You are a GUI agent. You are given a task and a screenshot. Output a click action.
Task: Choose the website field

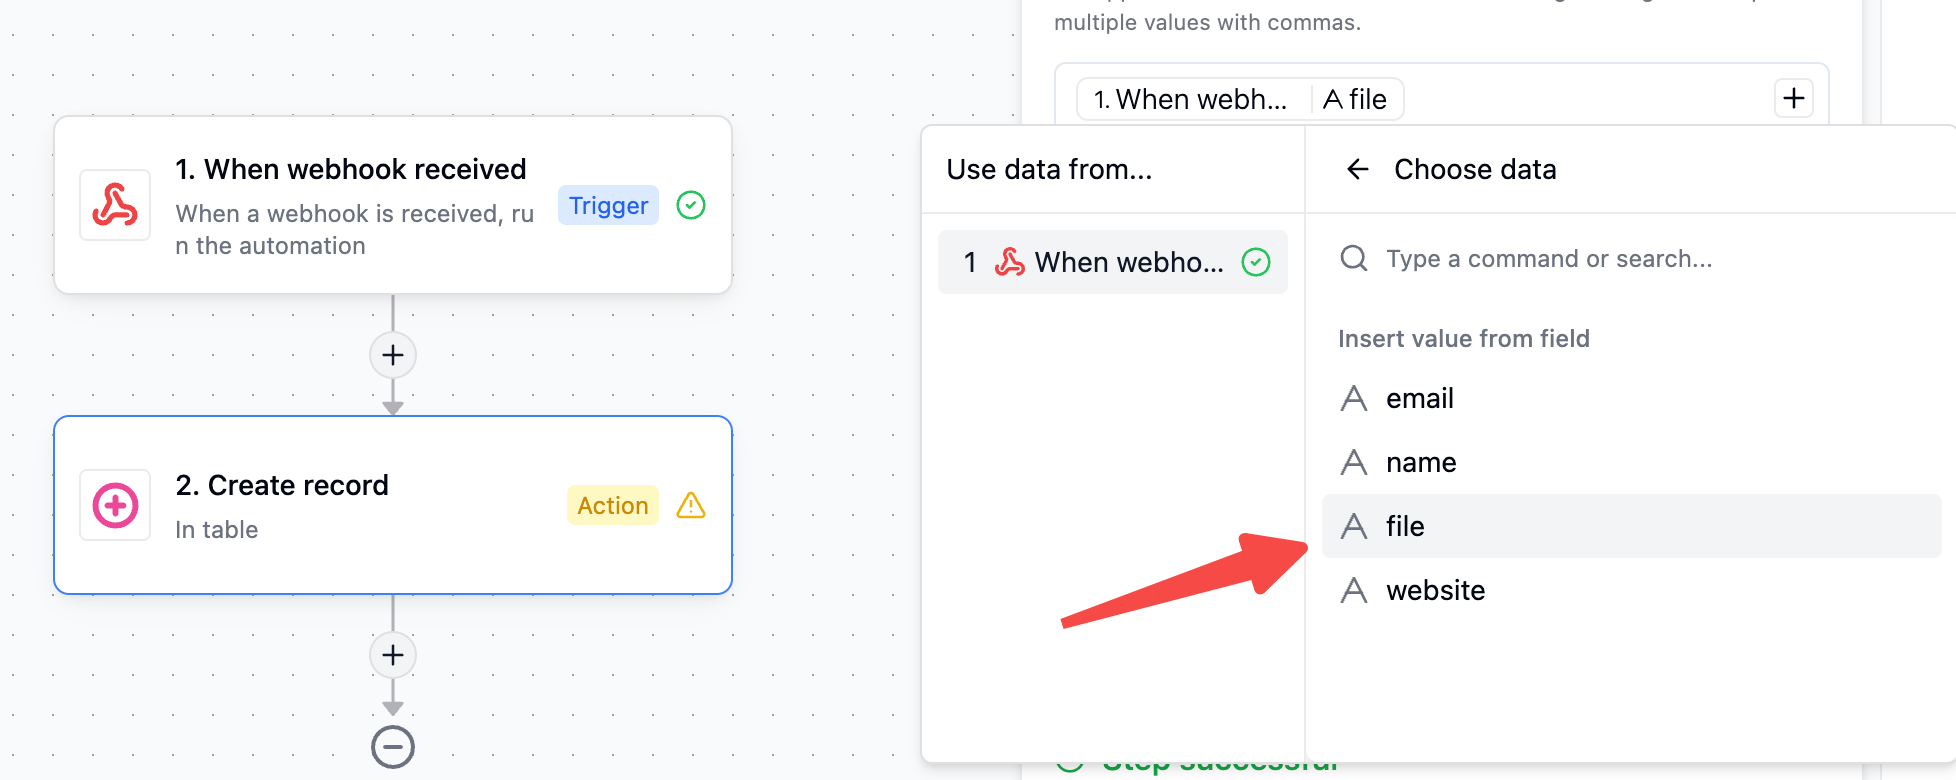pos(1435,590)
